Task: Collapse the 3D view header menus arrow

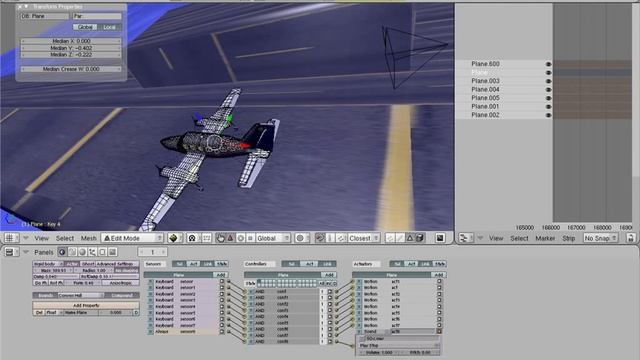Action: [26, 238]
